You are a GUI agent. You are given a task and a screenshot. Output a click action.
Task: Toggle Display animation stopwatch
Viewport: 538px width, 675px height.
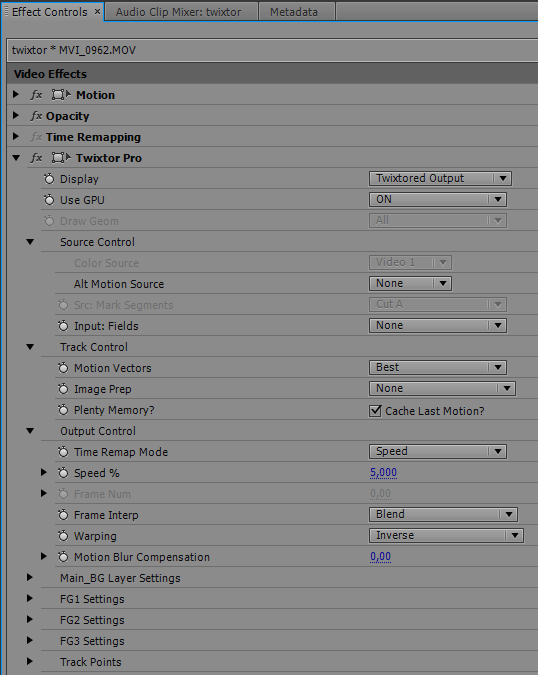49,179
